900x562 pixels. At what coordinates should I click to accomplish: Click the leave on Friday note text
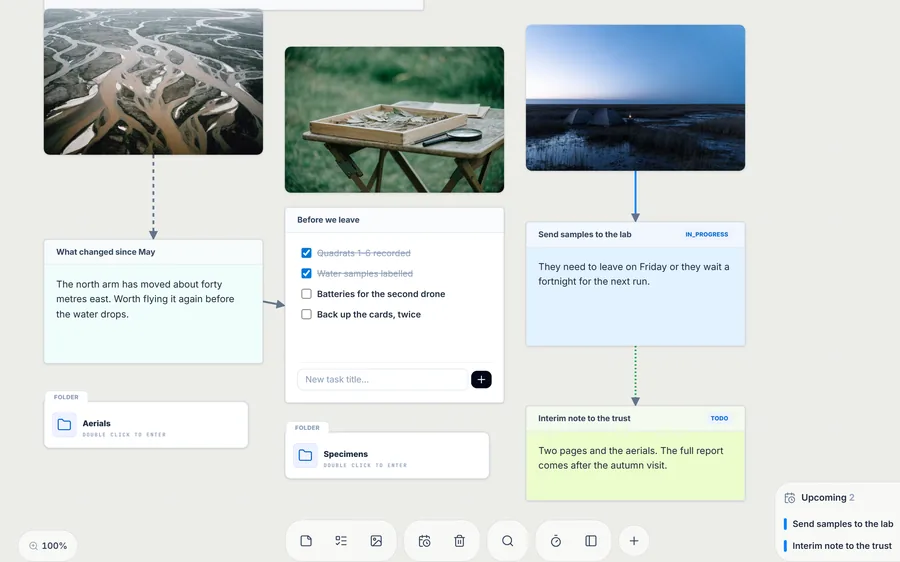coord(634,274)
